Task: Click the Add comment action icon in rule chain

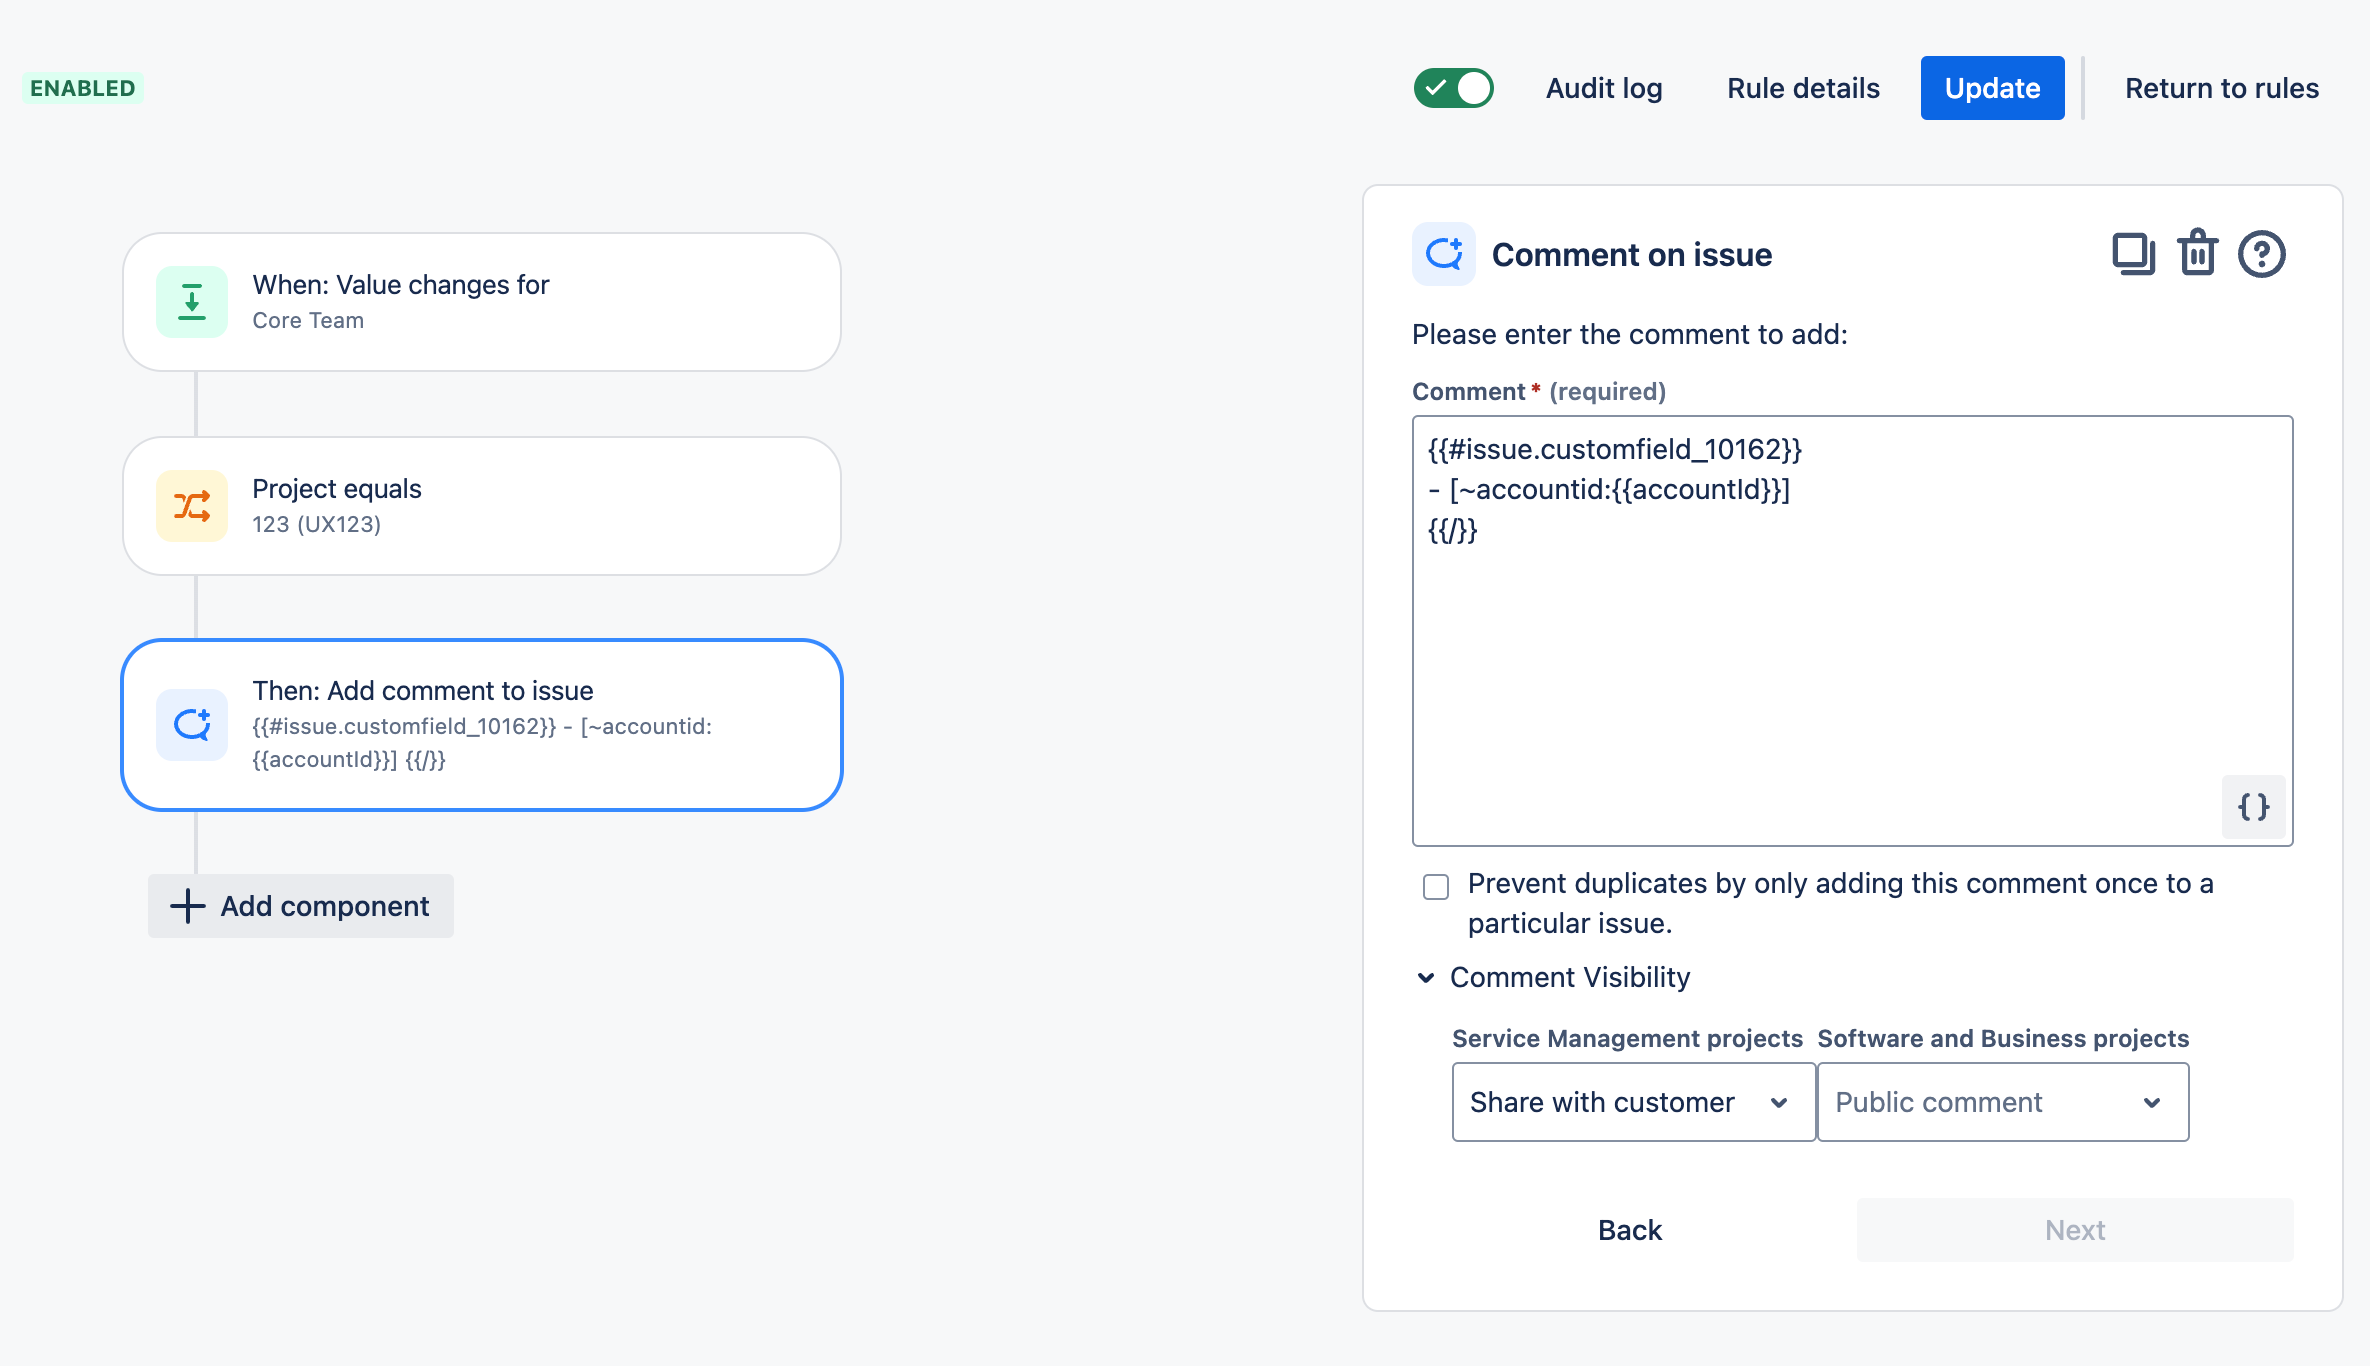Action: coord(192,725)
